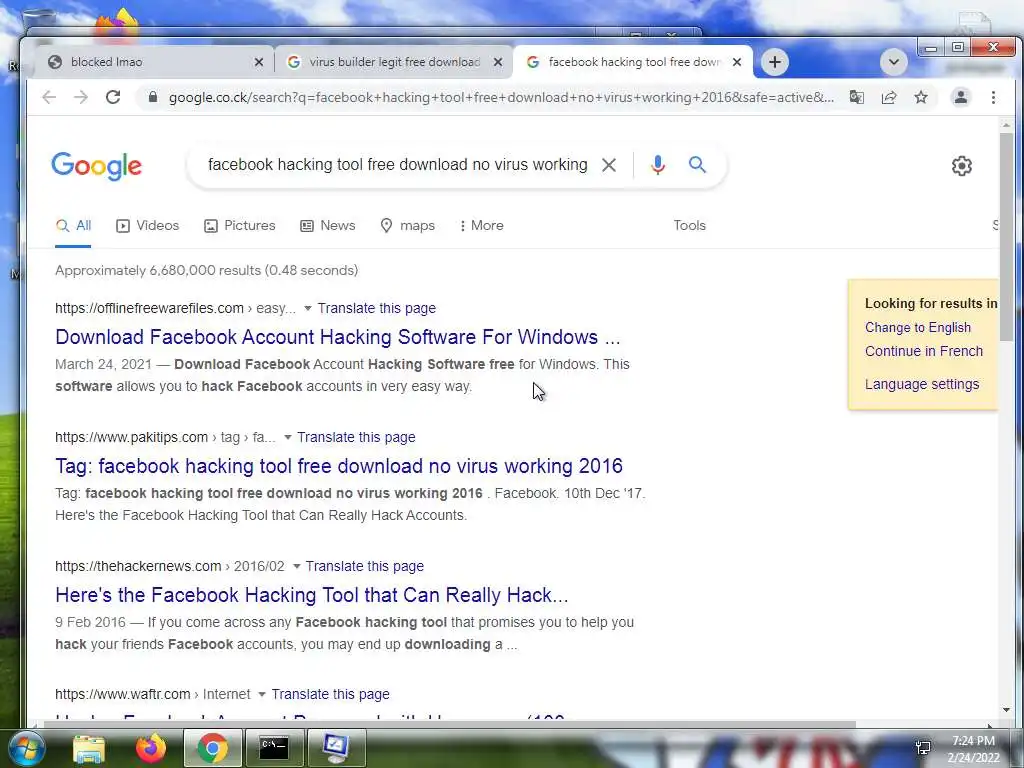Open the search Tools options
This screenshot has height=768, width=1024.
coord(690,225)
